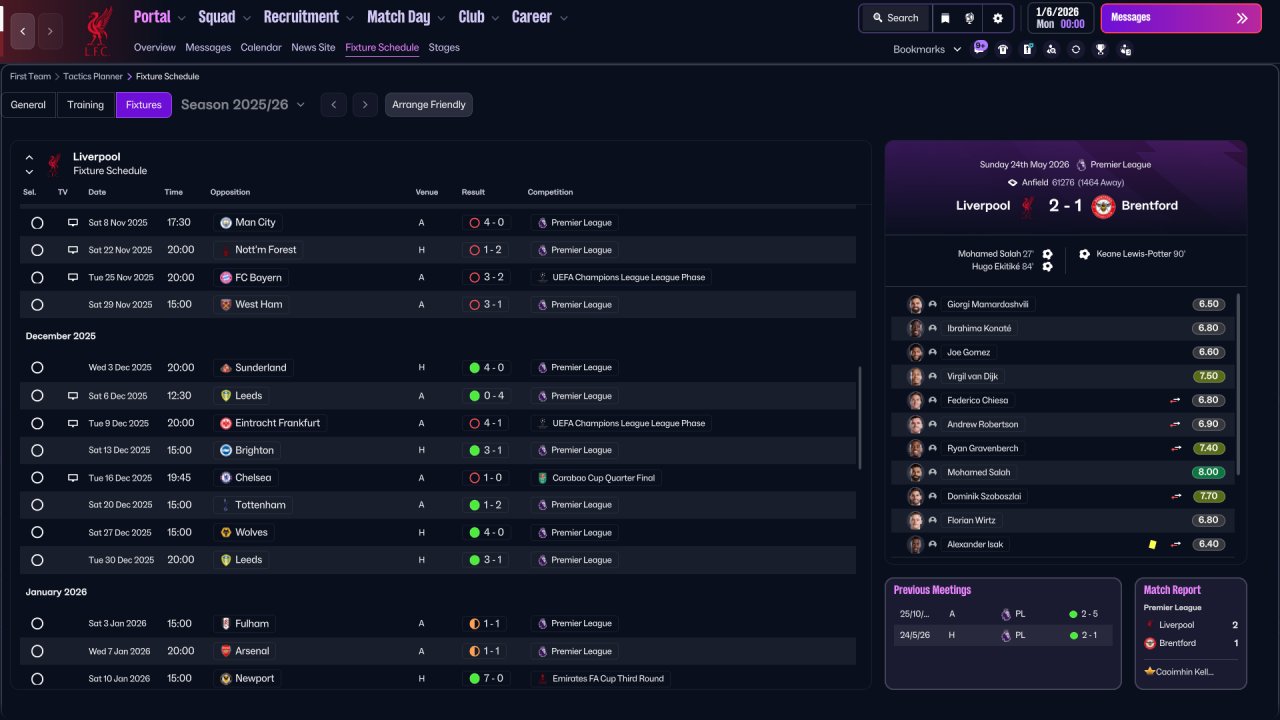The height and width of the screenshot is (720, 1280).
Task: Click the date and time display
Action: pyautogui.click(x=1060, y=18)
